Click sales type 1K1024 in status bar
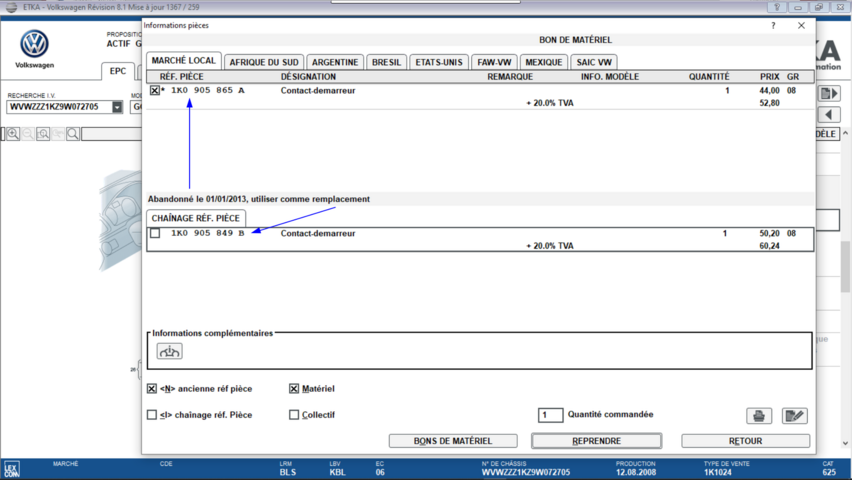This screenshot has height=480, width=852. (718, 472)
